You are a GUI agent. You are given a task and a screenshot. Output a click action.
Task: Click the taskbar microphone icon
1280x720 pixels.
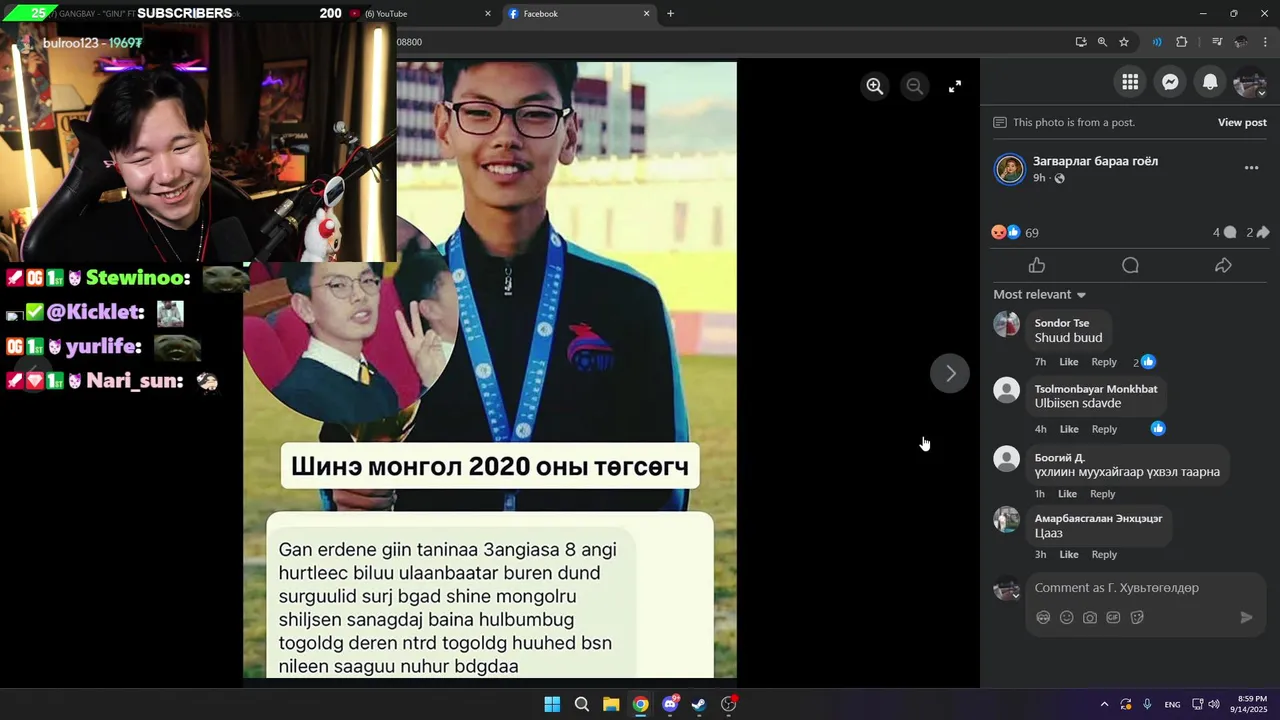coord(1148,704)
